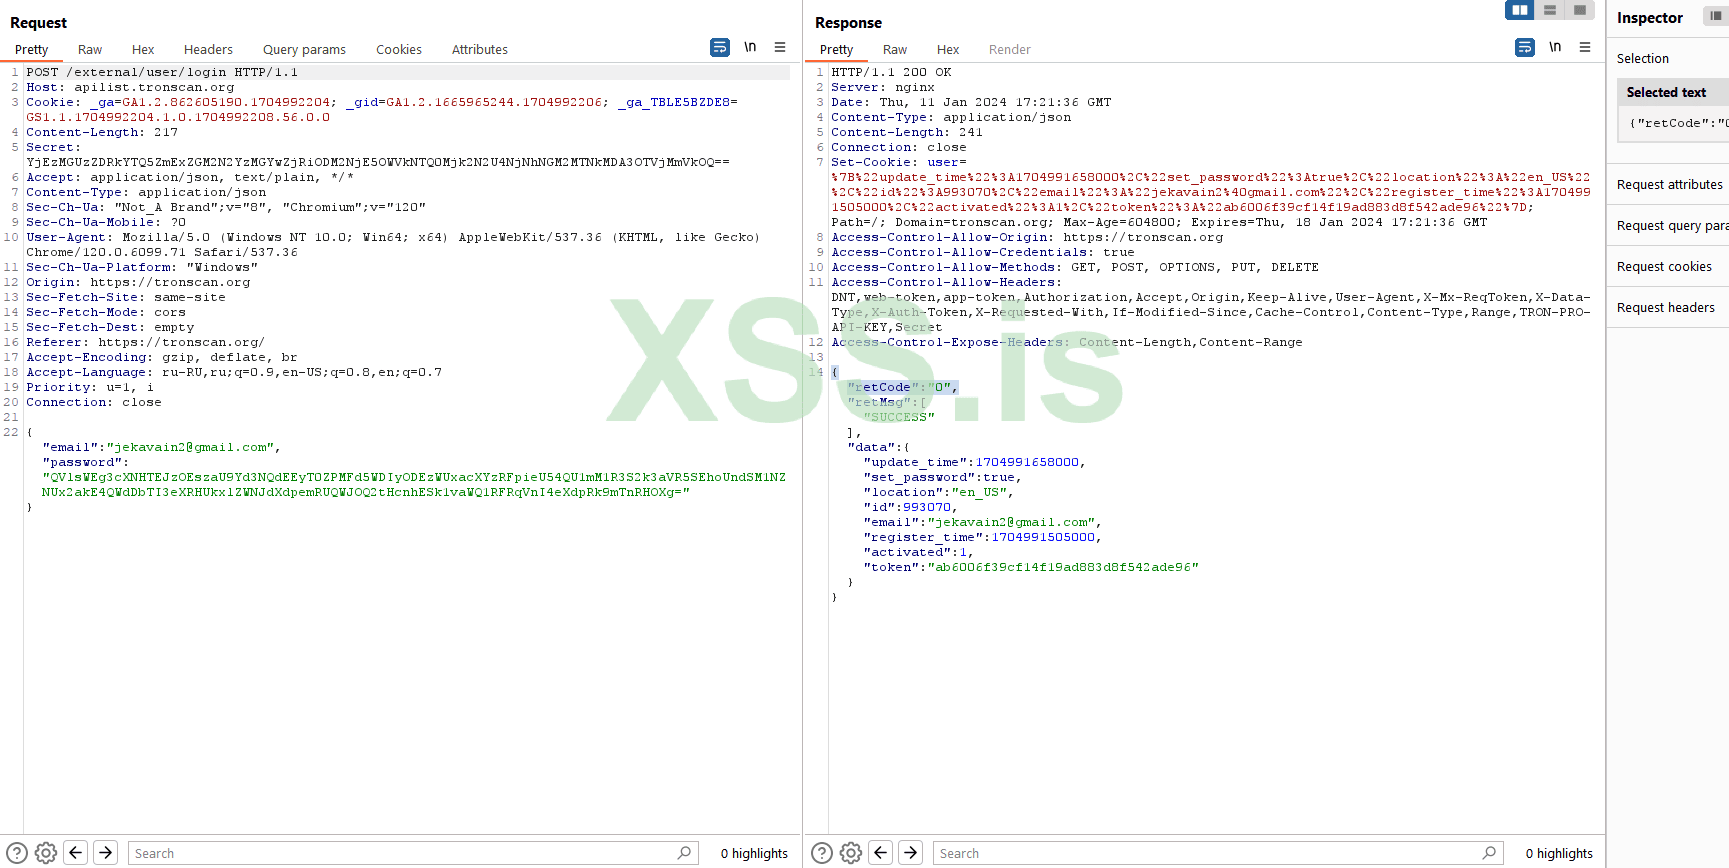Open search settings gear below Request panel
Screen dimensions: 1729x868
point(46,853)
